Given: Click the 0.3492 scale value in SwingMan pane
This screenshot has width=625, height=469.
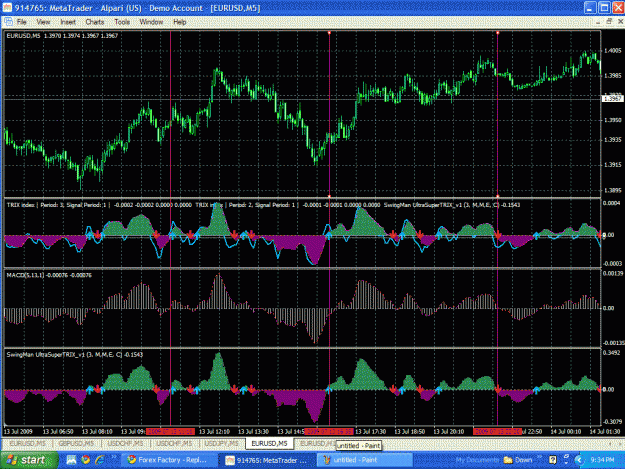Looking at the screenshot, I should (x=612, y=353).
